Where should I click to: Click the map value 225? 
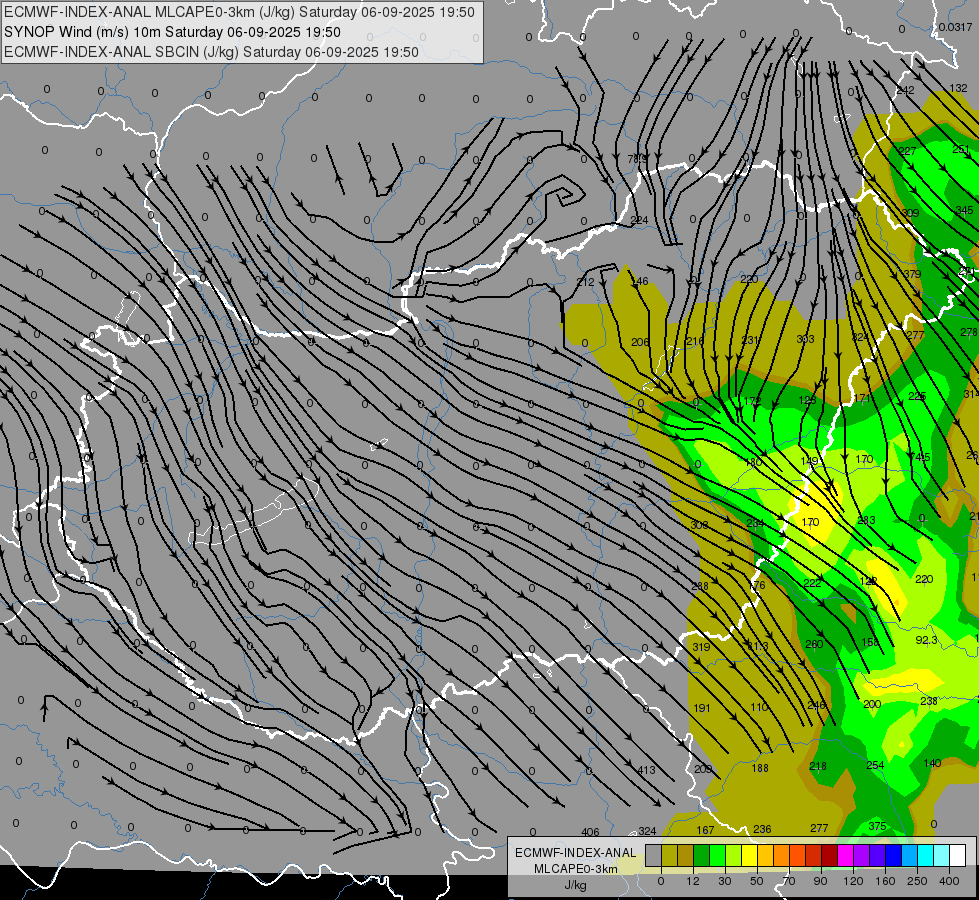tap(917, 396)
